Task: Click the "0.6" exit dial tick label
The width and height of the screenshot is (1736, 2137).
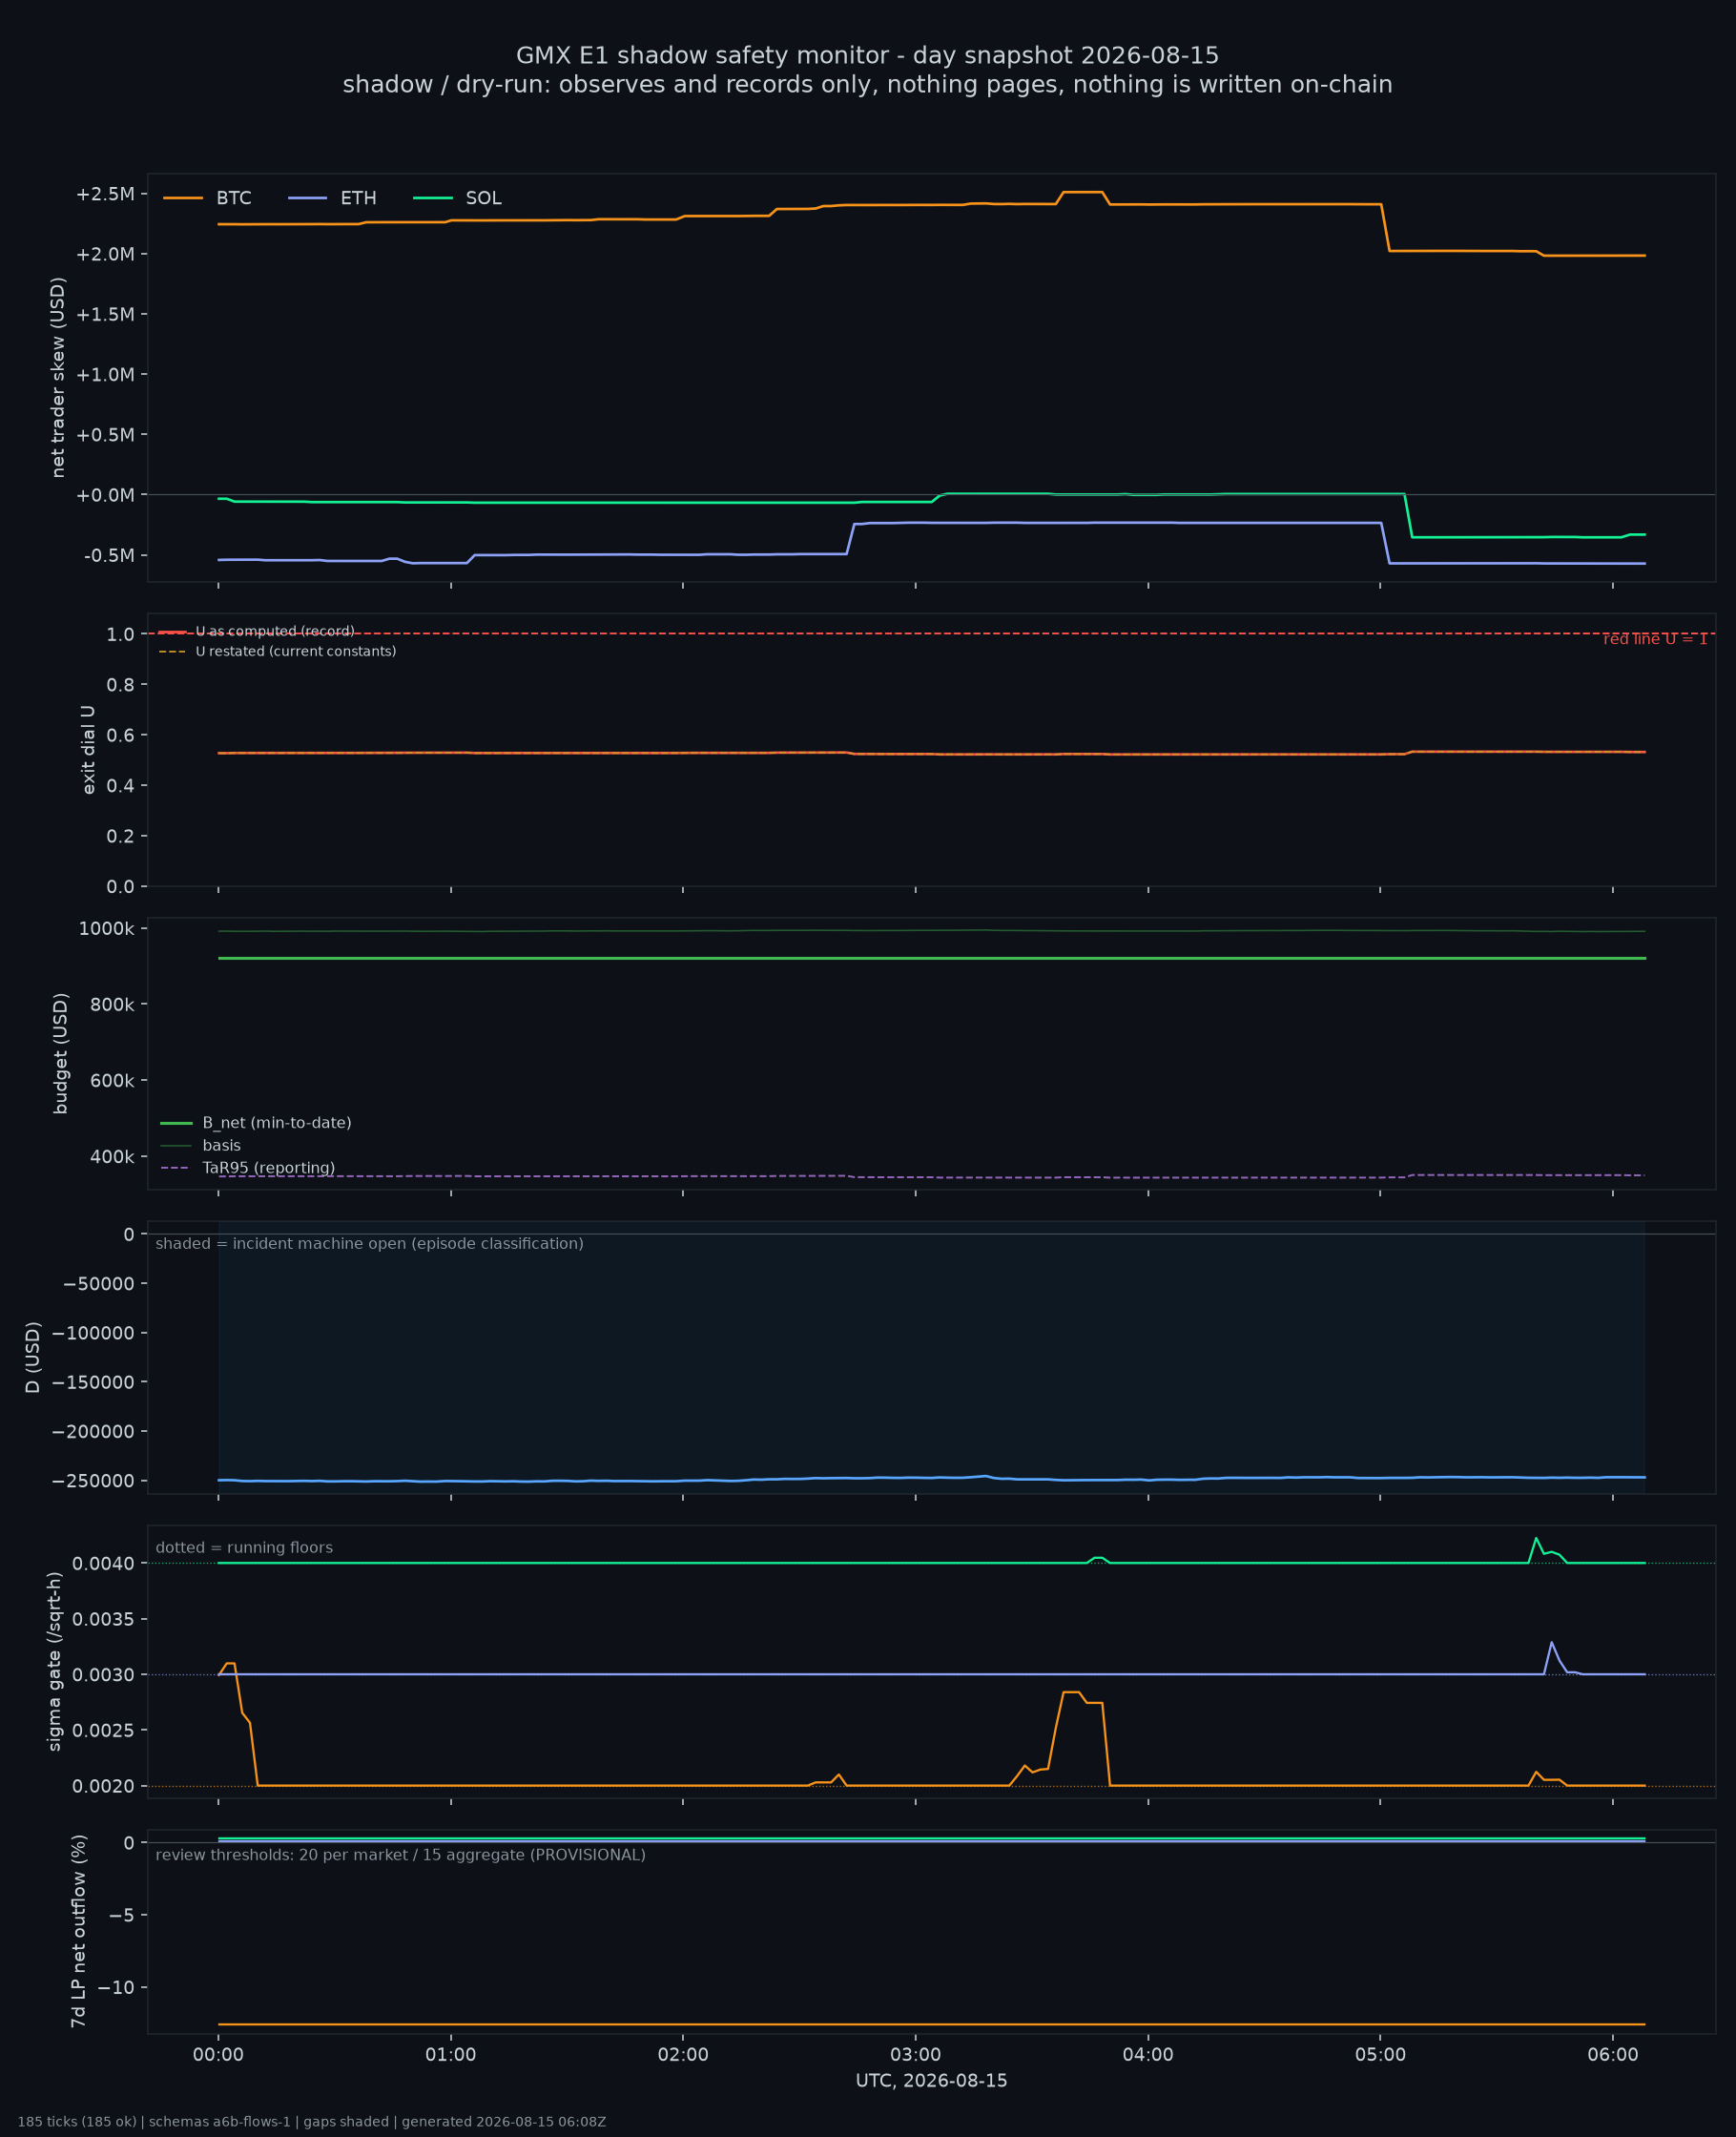Action: point(121,735)
